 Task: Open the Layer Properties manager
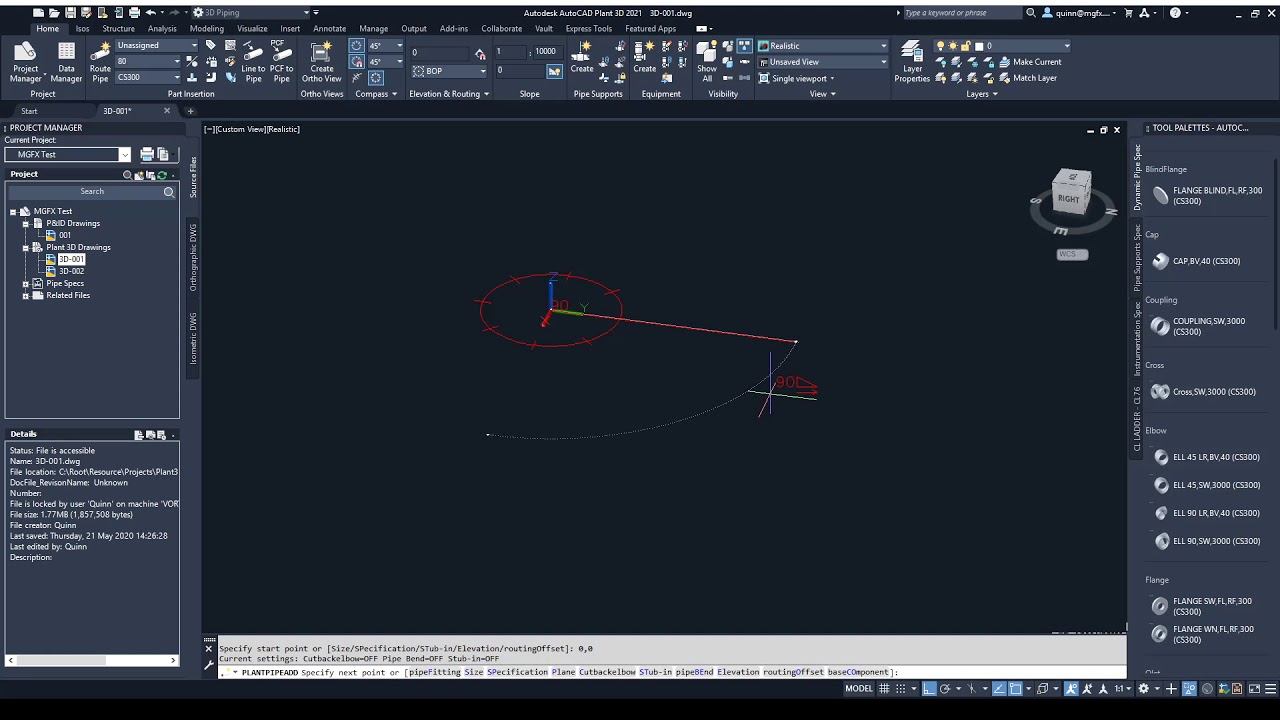click(912, 62)
